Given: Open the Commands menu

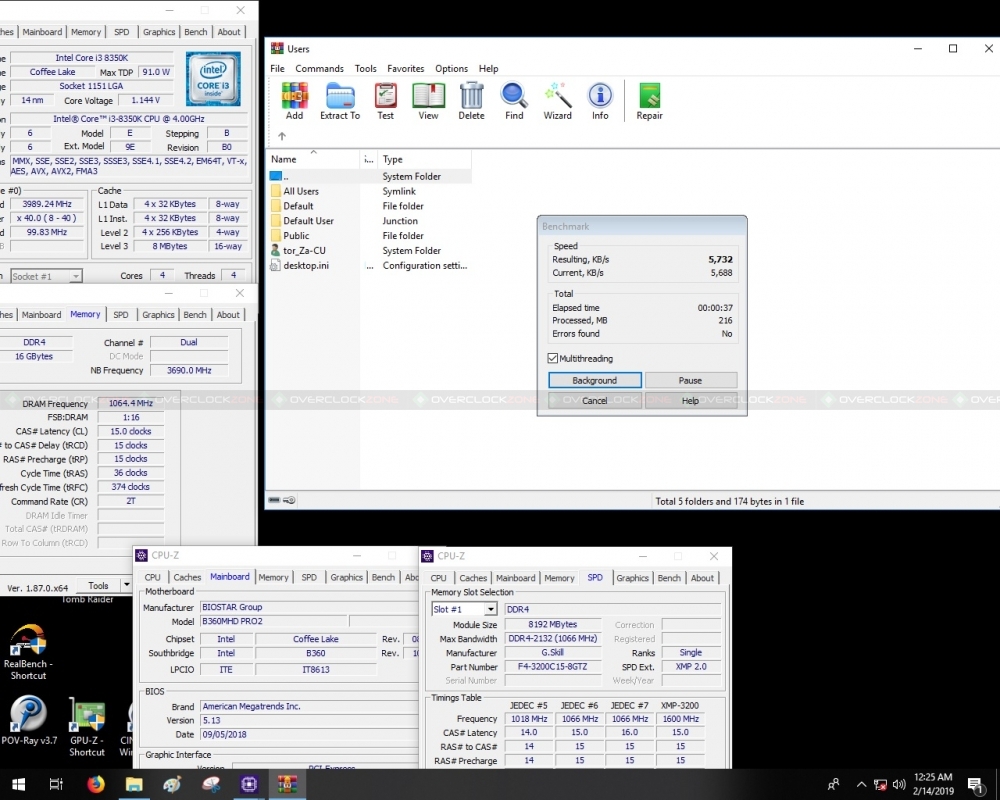Looking at the screenshot, I should pyautogui.click(x=320, y=68).
